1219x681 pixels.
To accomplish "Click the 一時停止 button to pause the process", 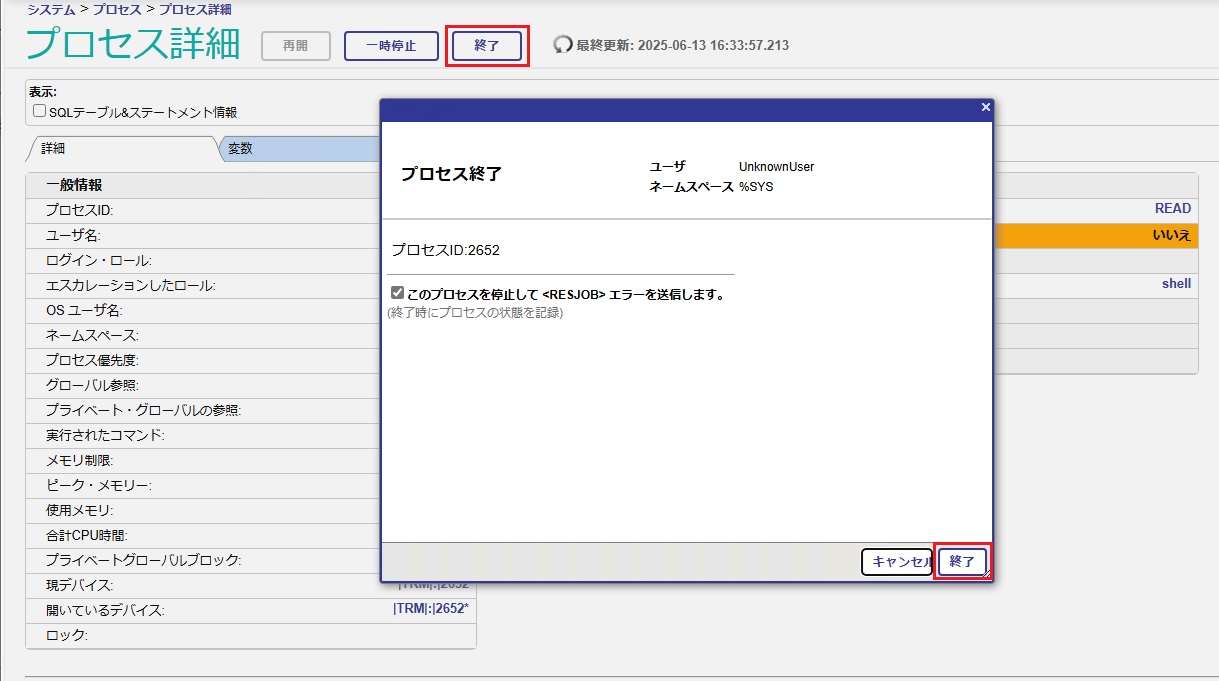I will pos(391,45).
